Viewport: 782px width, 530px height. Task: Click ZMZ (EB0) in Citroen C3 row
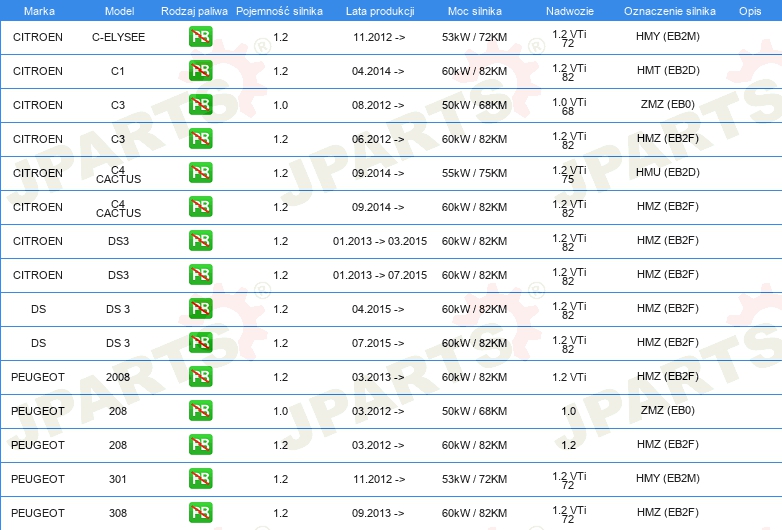pos(668,104)
